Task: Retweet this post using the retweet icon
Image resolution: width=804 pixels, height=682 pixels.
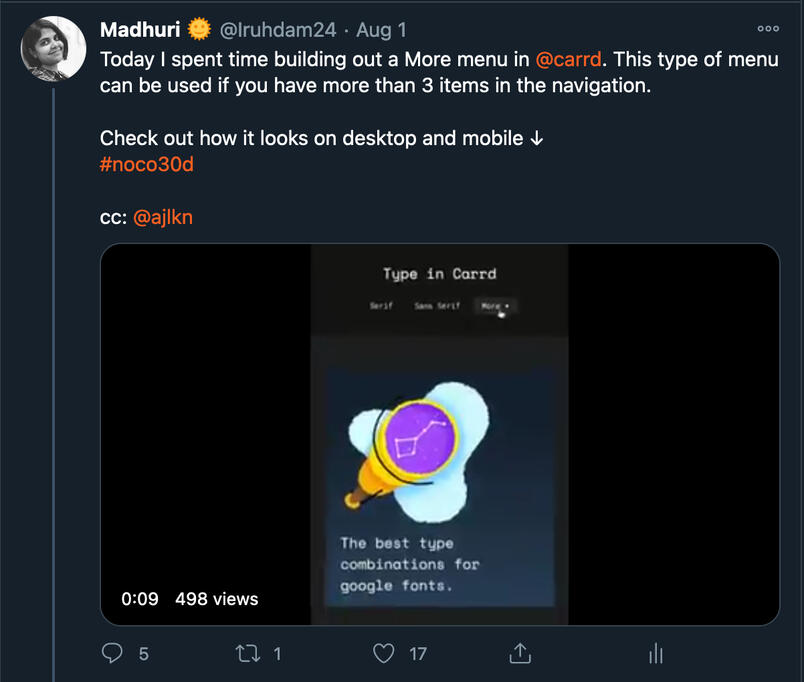Action: tap(244, 653)
